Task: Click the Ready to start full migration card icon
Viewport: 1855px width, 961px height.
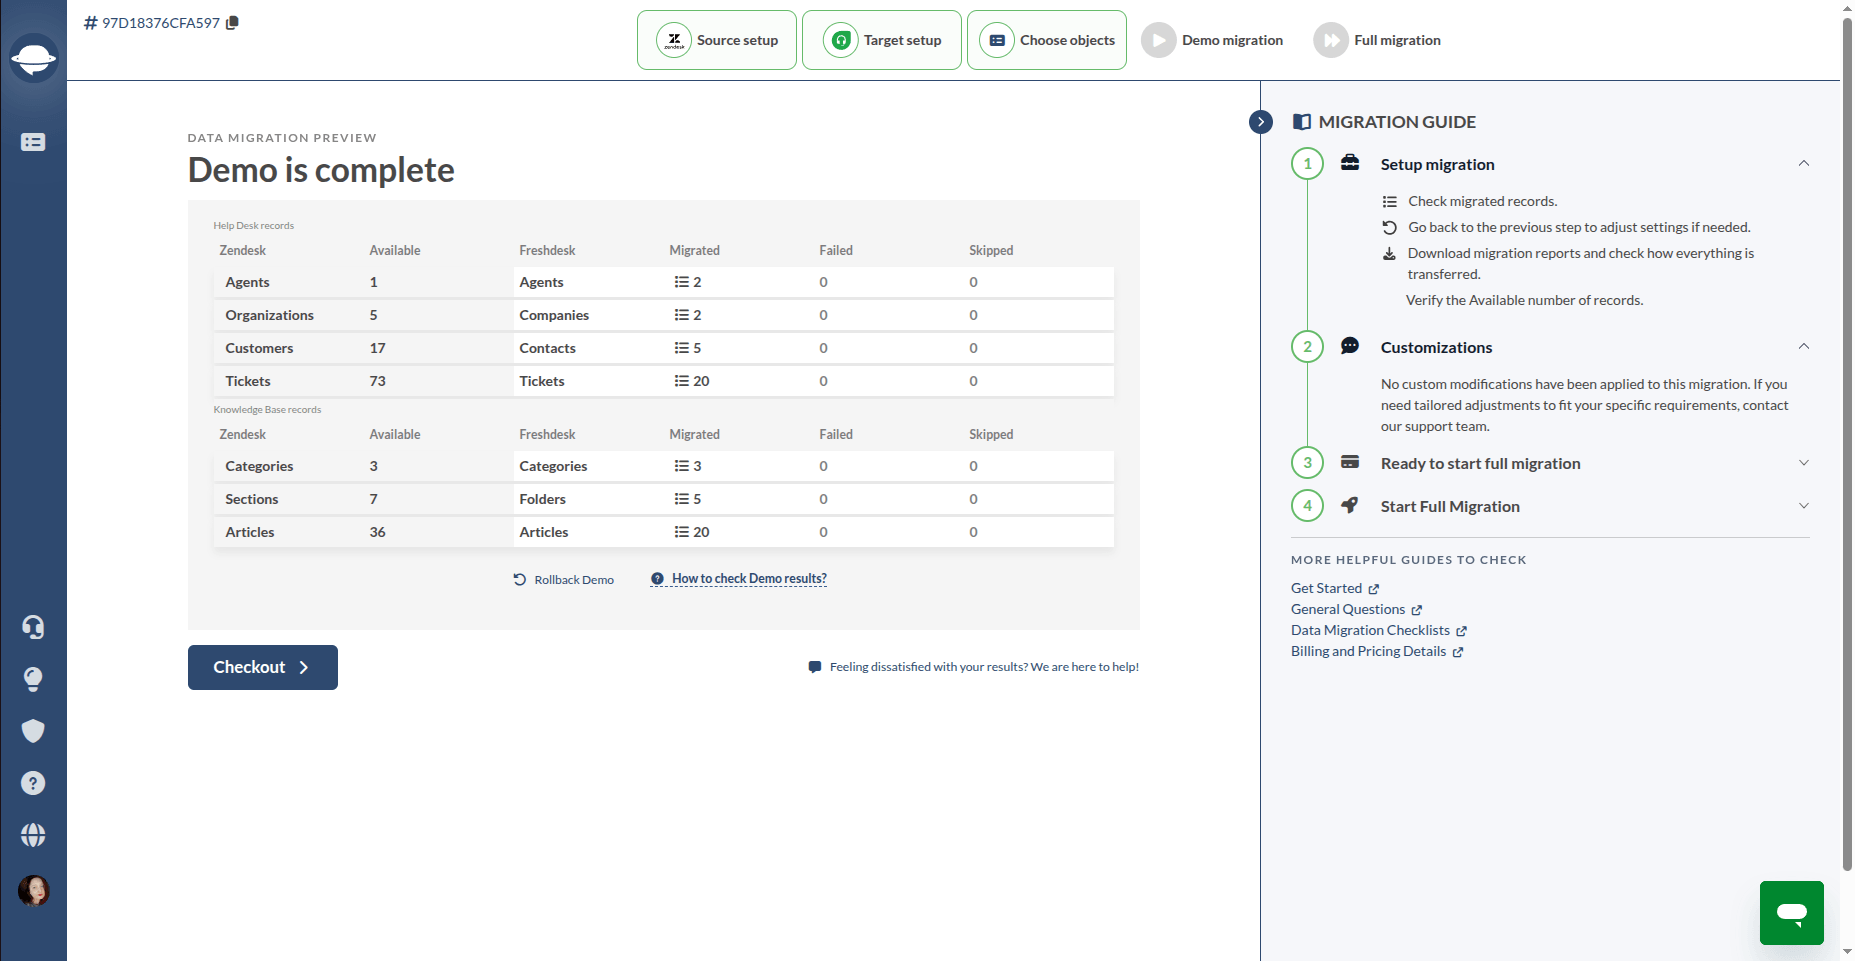Action: (x=1350, y=462)
